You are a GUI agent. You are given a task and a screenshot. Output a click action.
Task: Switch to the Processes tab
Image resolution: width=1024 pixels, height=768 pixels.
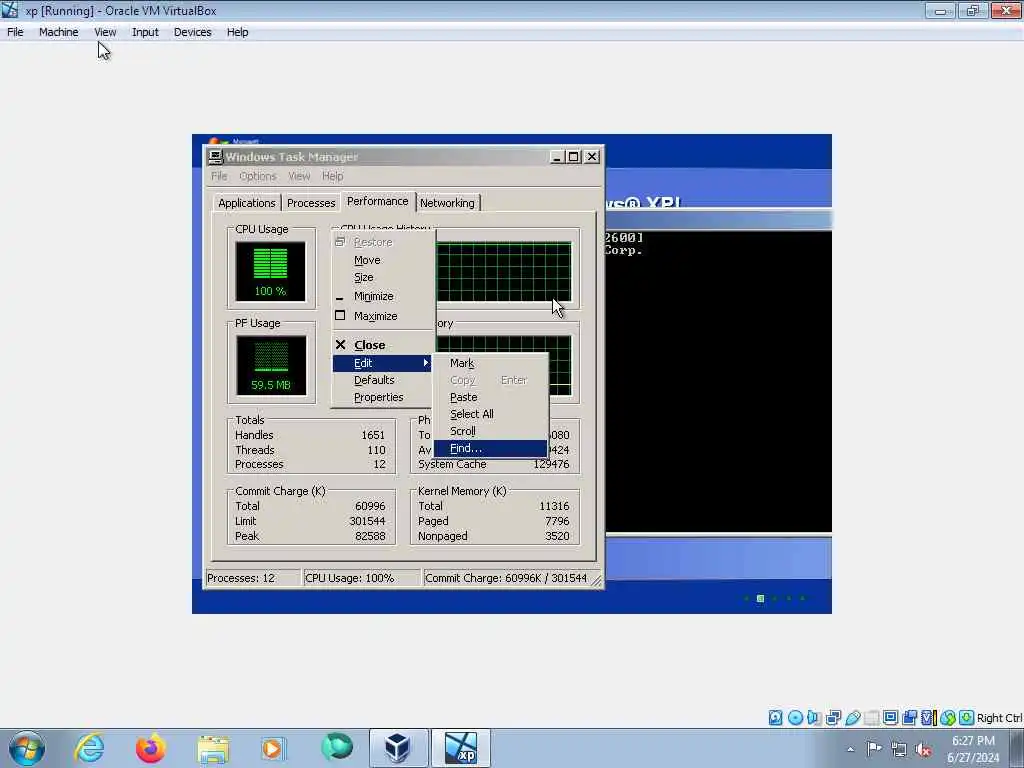[311, 203]
